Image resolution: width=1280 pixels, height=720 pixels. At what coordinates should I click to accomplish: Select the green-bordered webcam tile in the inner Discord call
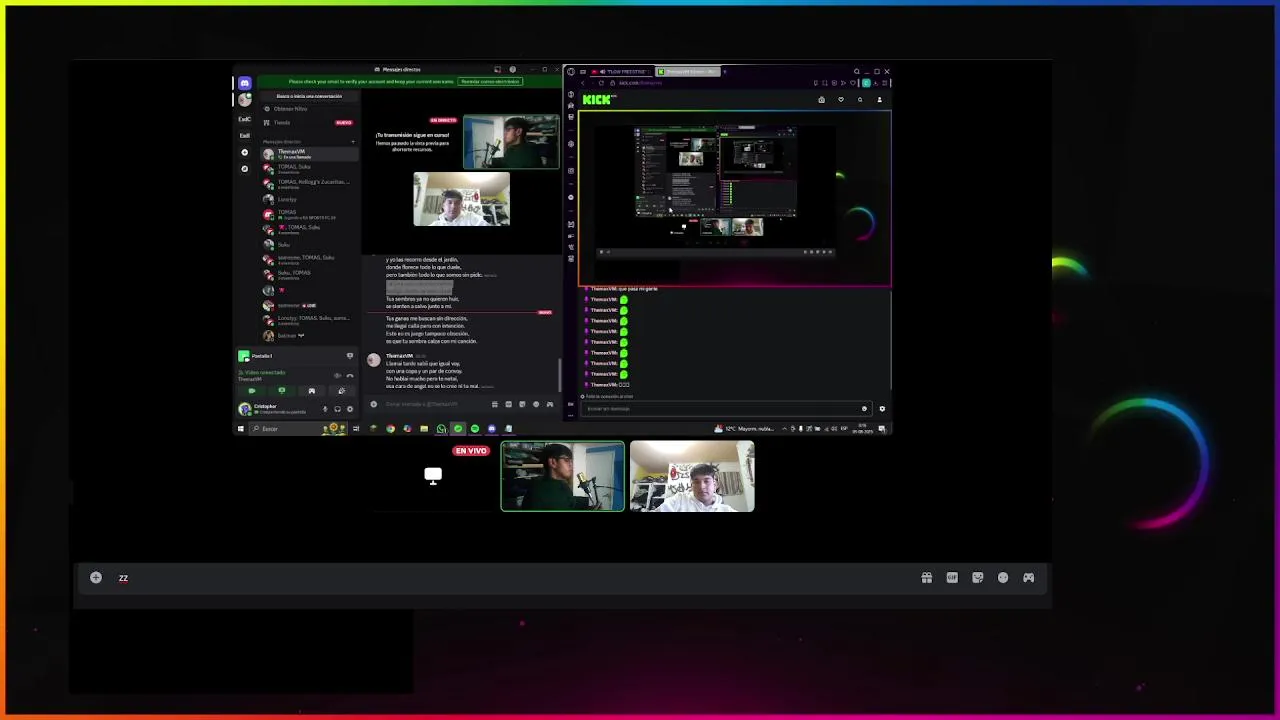pyautogui.click(x=511, y=142)
